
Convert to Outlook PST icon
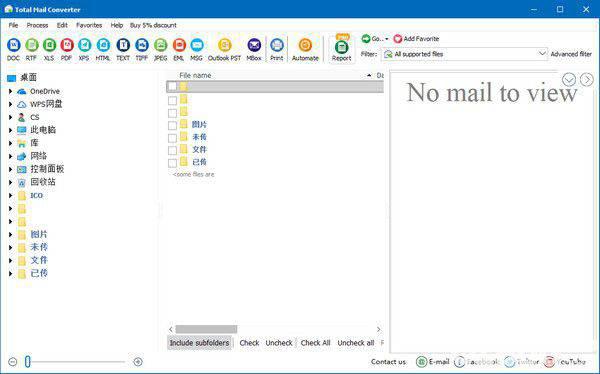pyautogui.click(x=225, y=45)
